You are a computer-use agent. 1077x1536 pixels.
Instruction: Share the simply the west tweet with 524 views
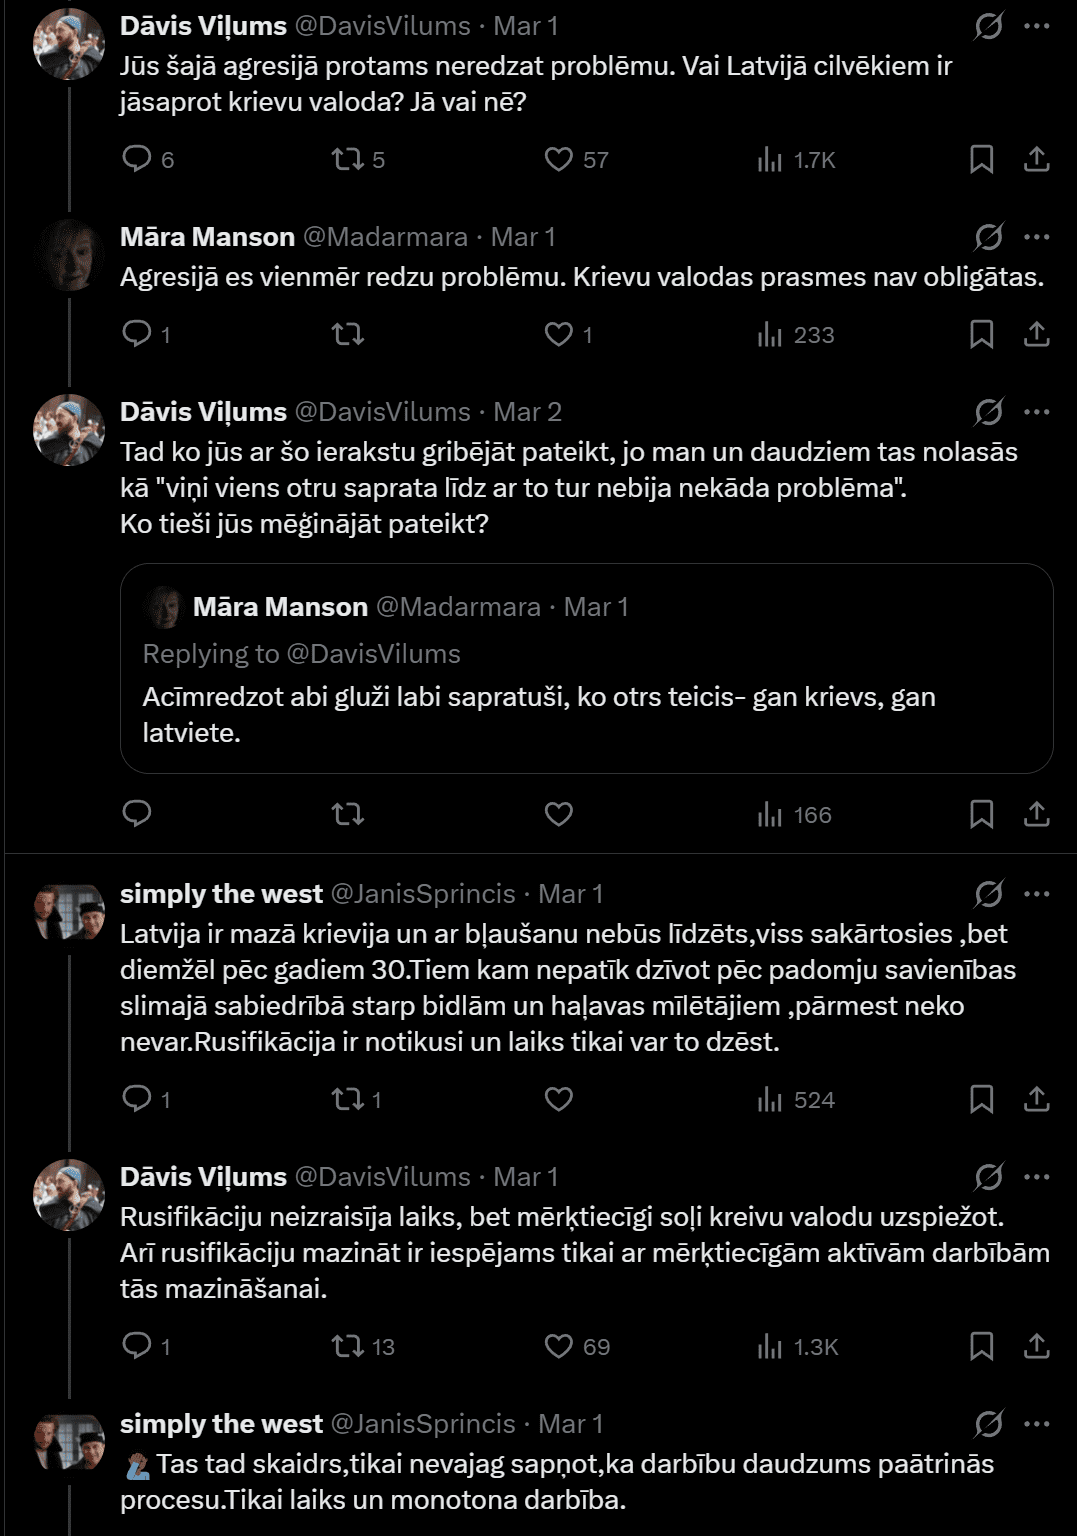1037,1100
